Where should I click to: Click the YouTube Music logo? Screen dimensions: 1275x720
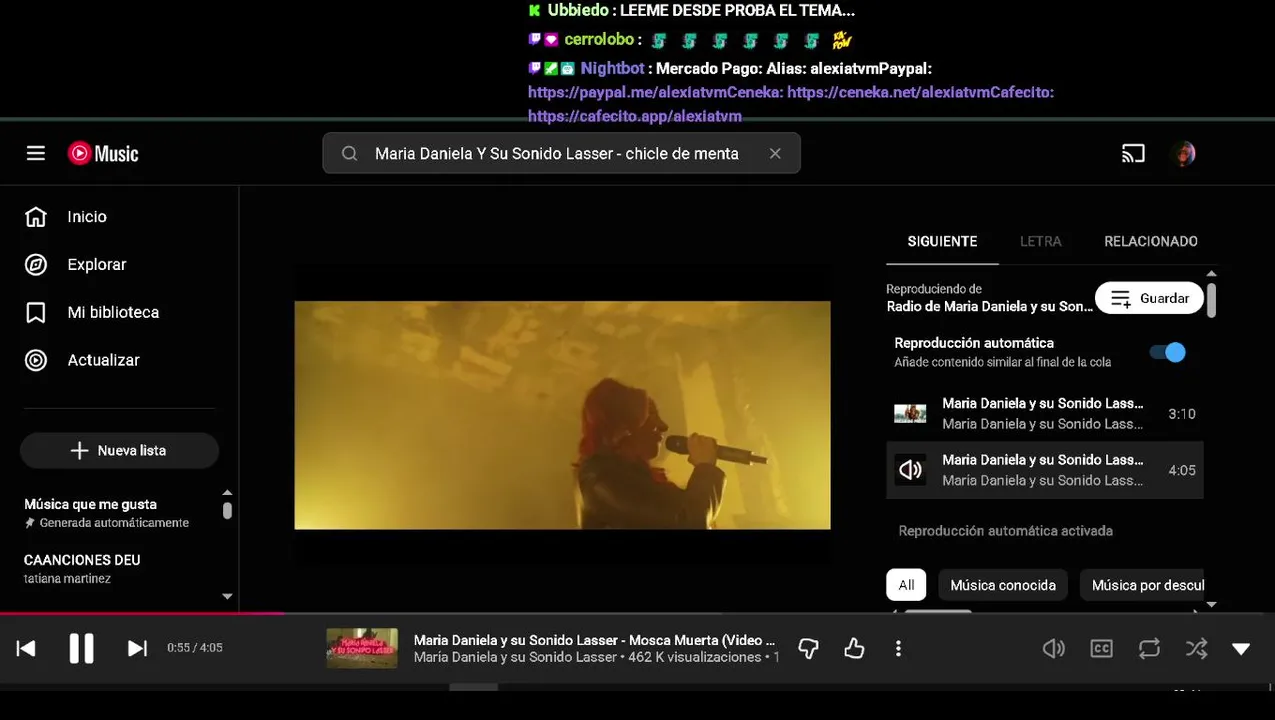pos(103,153)
